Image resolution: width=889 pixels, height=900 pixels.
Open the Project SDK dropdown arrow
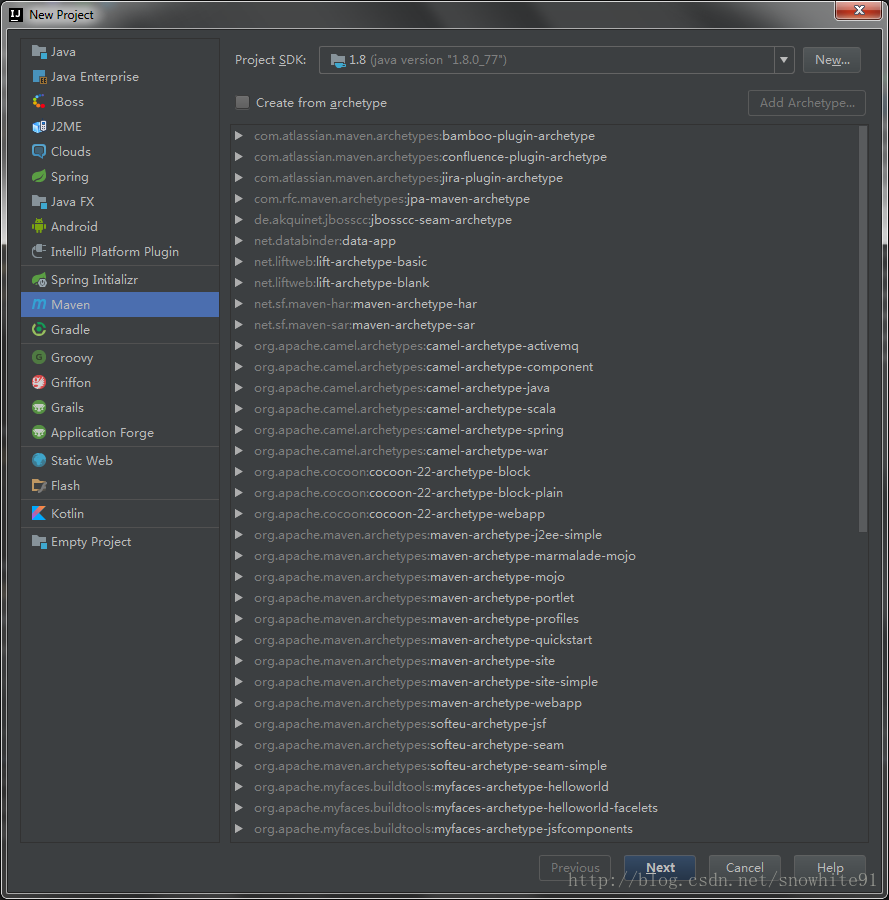(784, 60)
